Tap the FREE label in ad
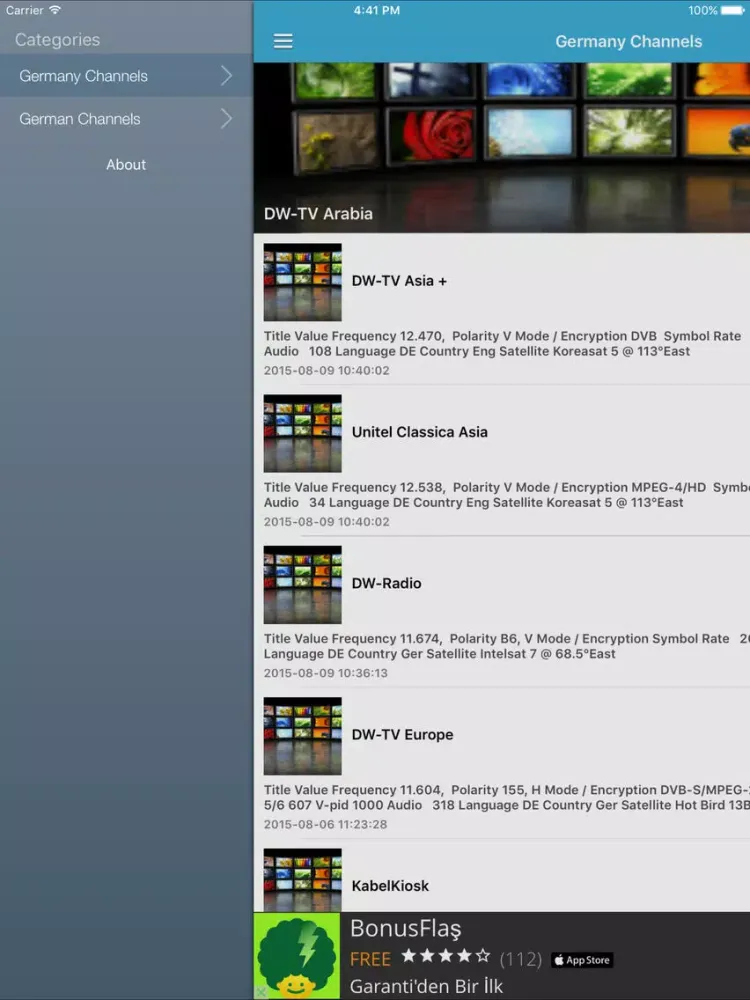 371,959
